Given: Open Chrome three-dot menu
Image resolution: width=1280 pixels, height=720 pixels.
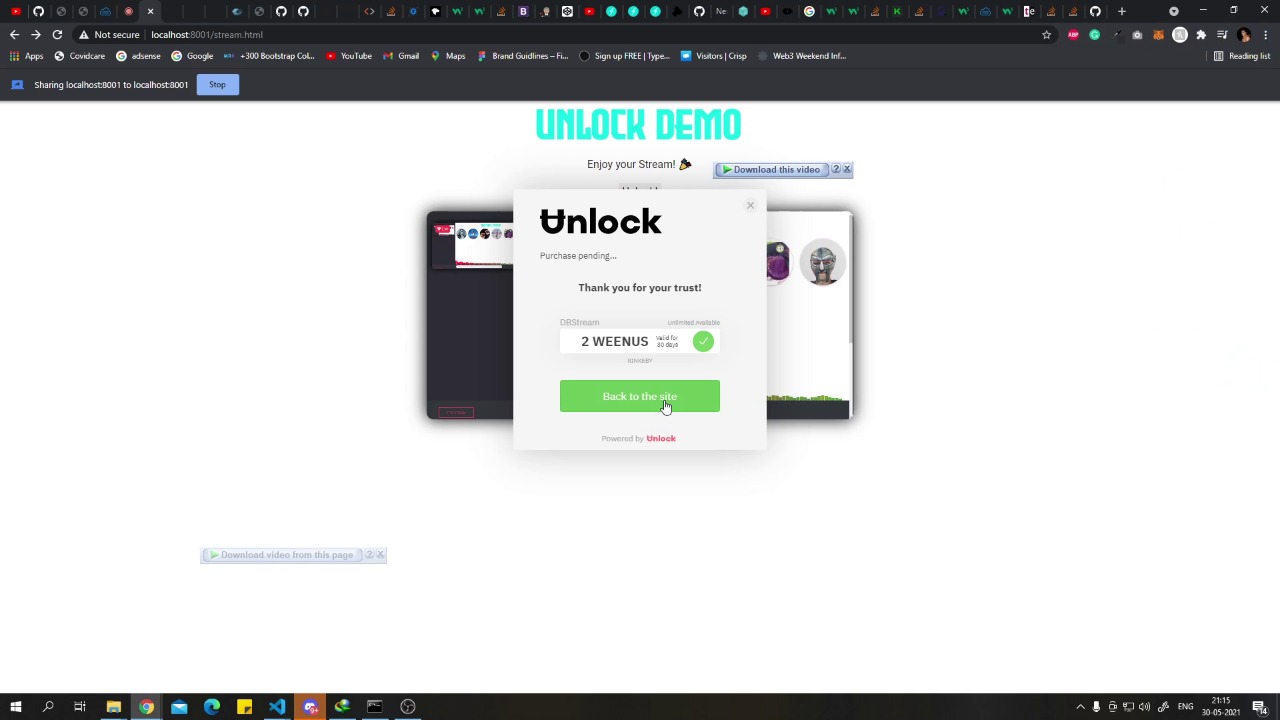Looking at the screenshot, I should pyautogui.click(x=1265, y=35).
